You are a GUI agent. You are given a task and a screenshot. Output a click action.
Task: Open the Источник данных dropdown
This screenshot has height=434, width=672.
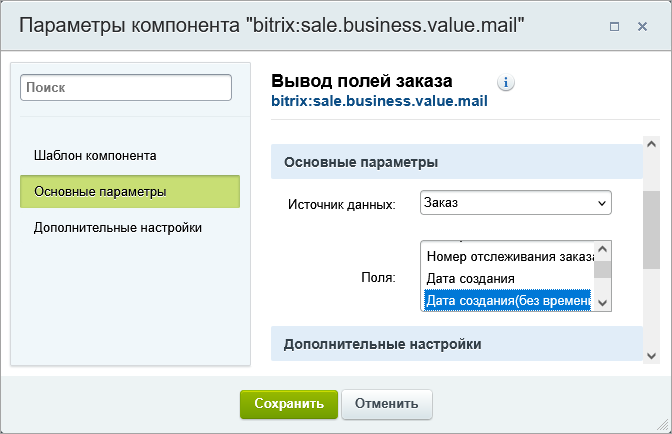tap(516, 203)
